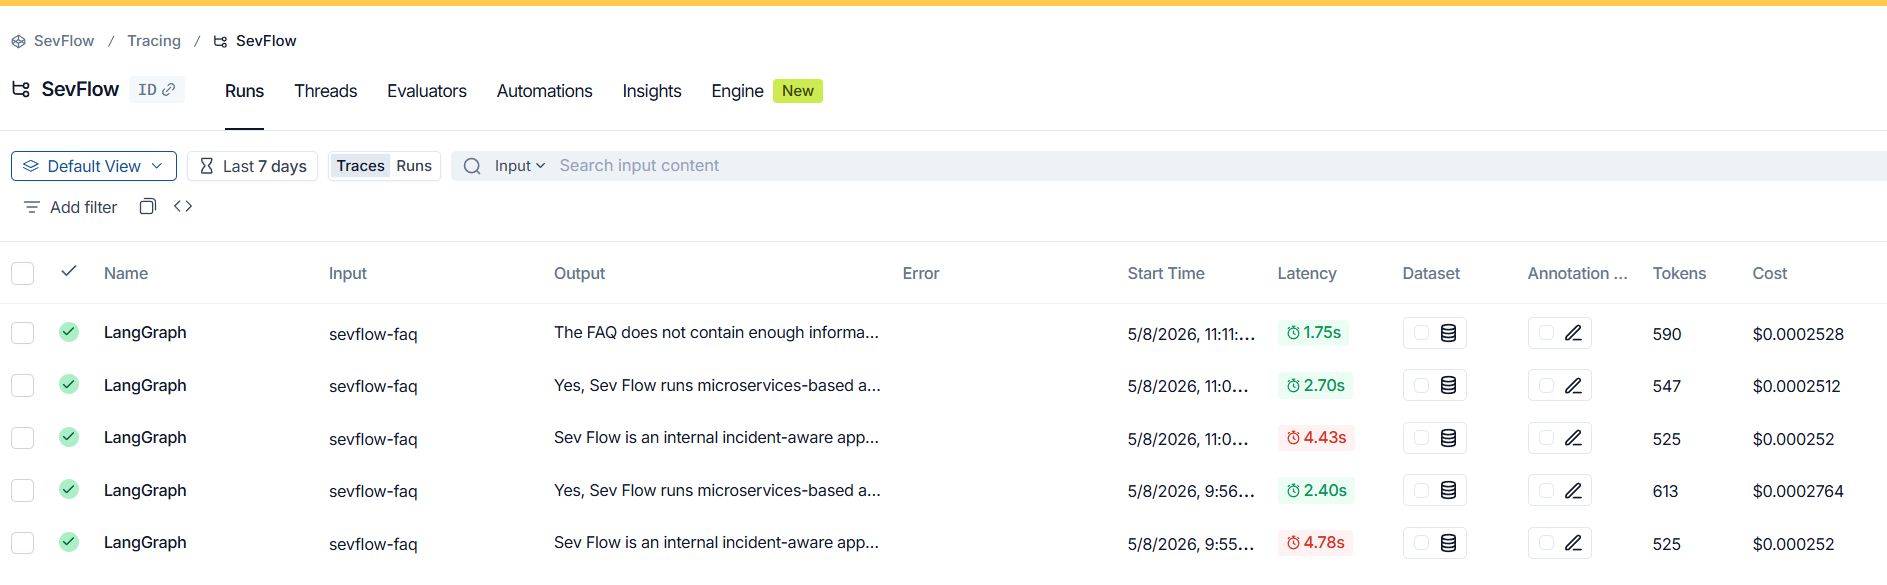Click the search magnifier icon

tap(472, 166)
